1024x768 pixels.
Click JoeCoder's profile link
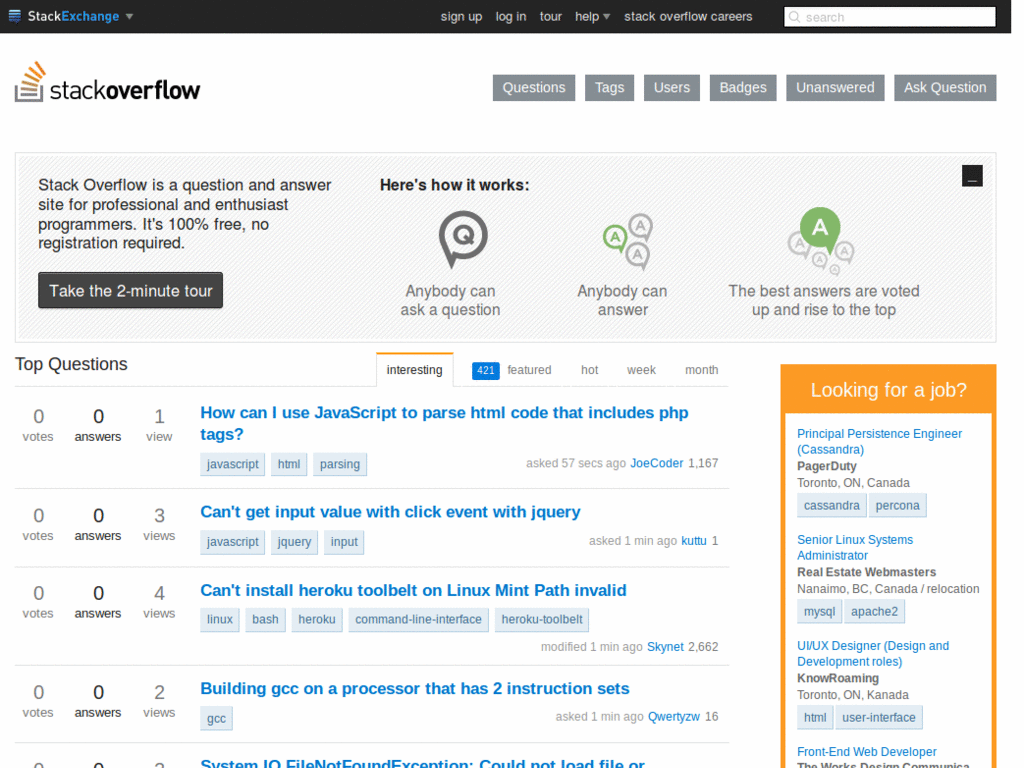(657, 463)
